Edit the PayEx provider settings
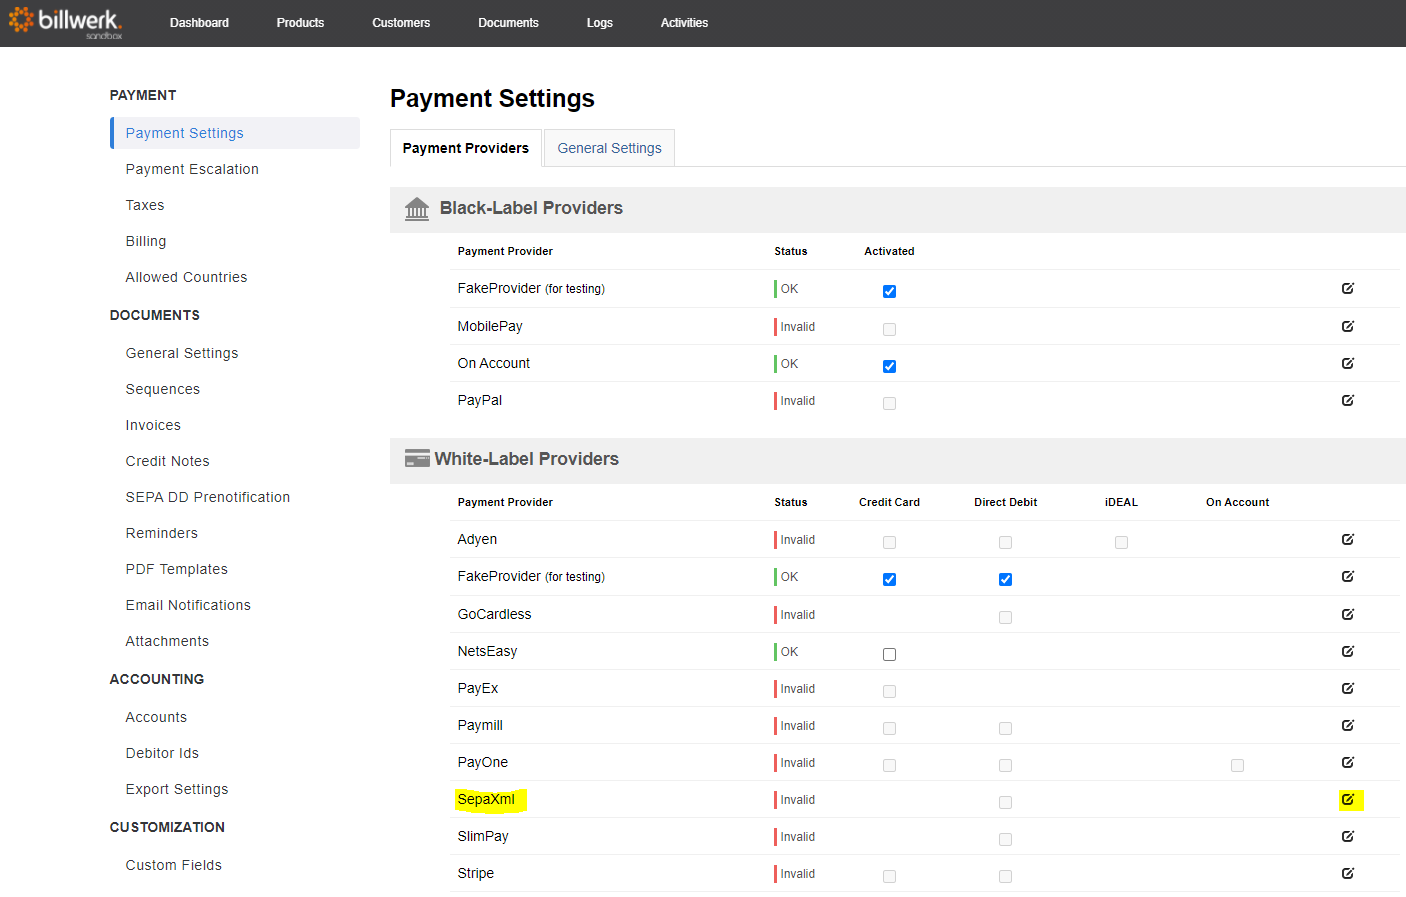Screen dimensions: 1406x897 tap(1348, 688)
